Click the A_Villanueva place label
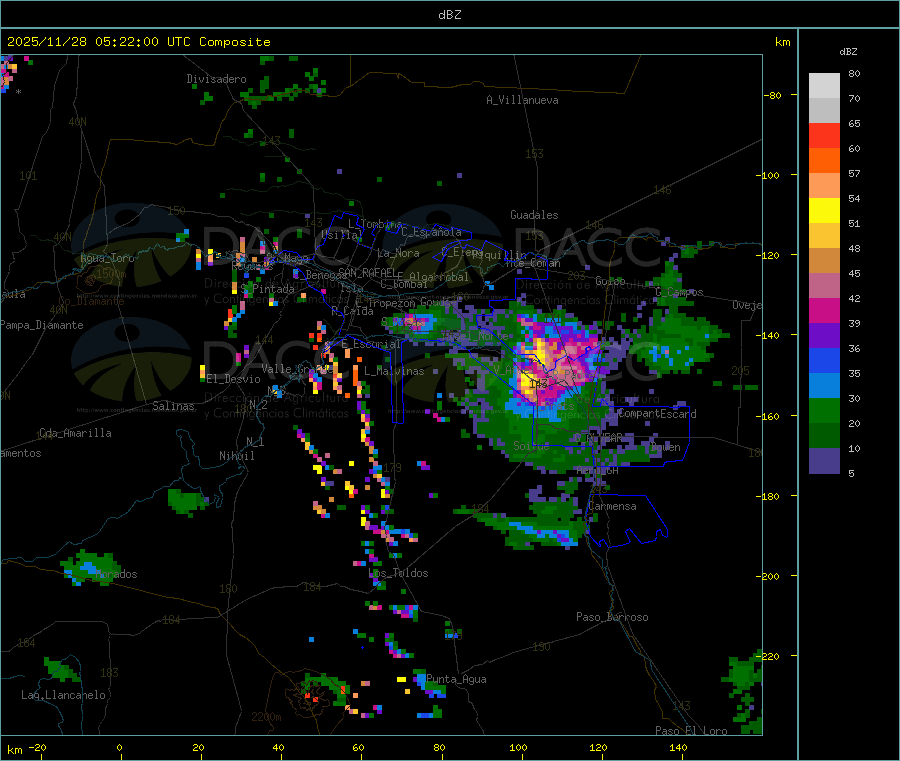This screenshot has height=761, width=900. (522, 100)
